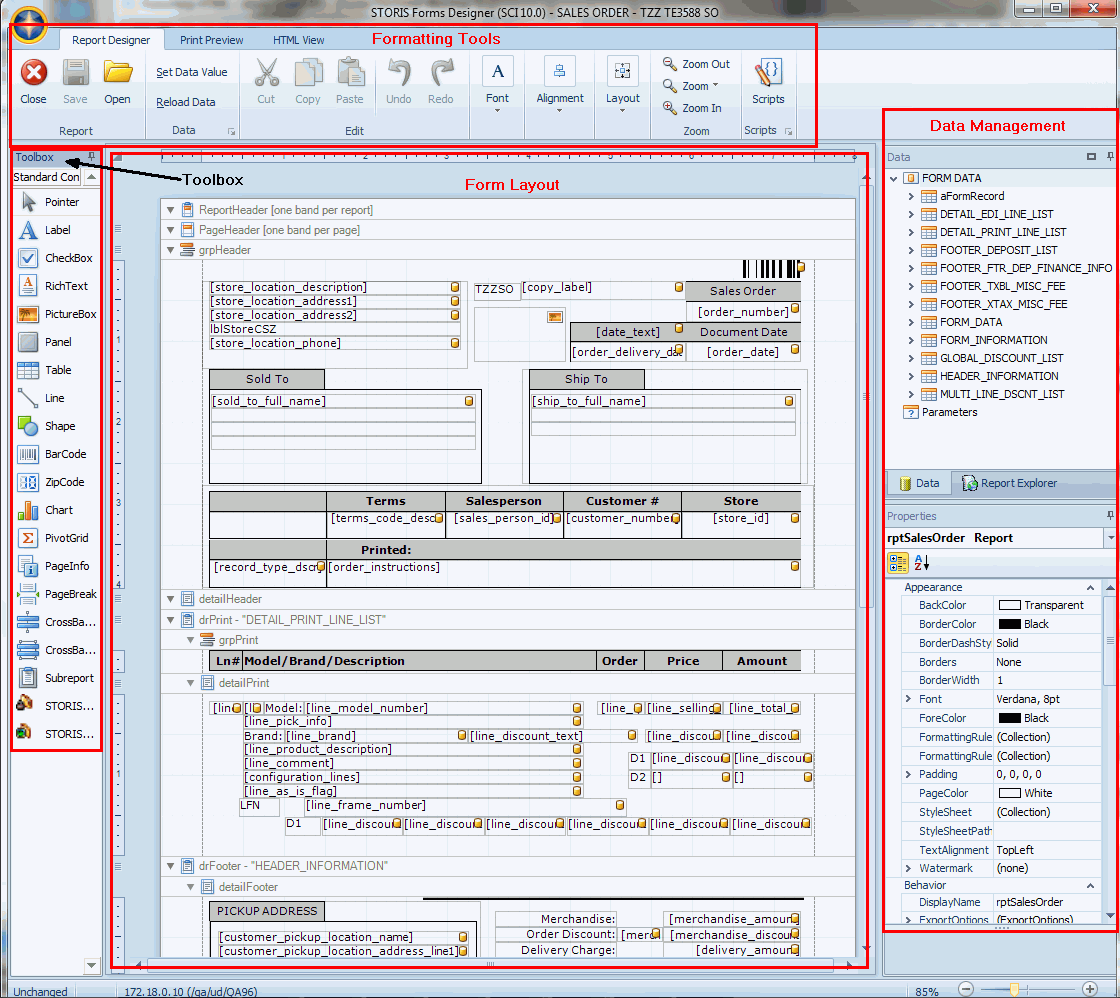Toggle auto-hide pin on the Data panel
This screenshot has width=1120, height=998.
(1110, 157)
